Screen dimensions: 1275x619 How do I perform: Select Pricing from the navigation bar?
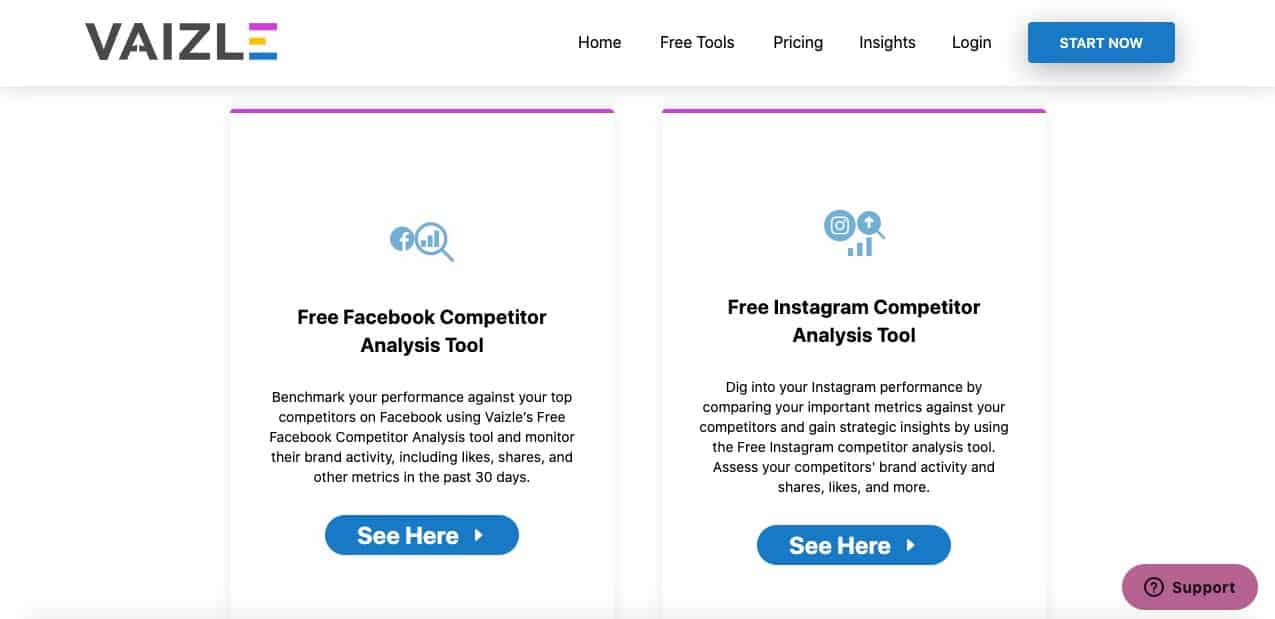[797, 42]
